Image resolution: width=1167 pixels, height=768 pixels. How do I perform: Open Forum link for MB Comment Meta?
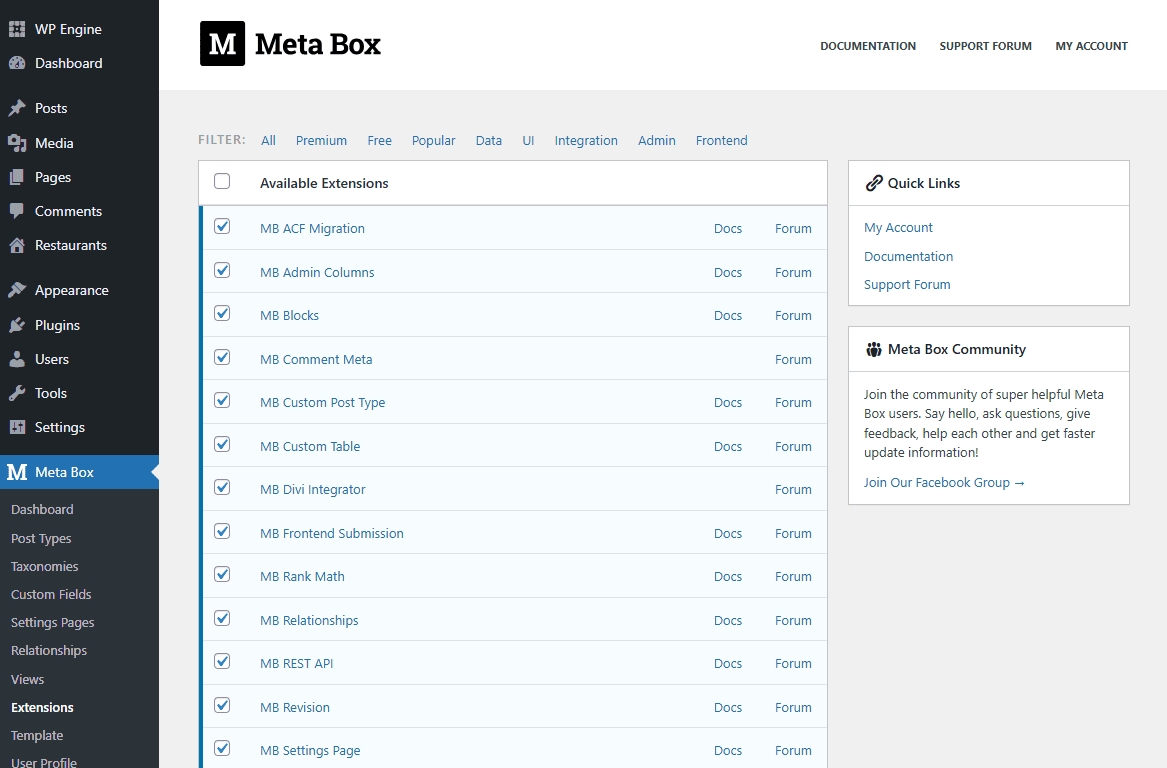[793, 360]
